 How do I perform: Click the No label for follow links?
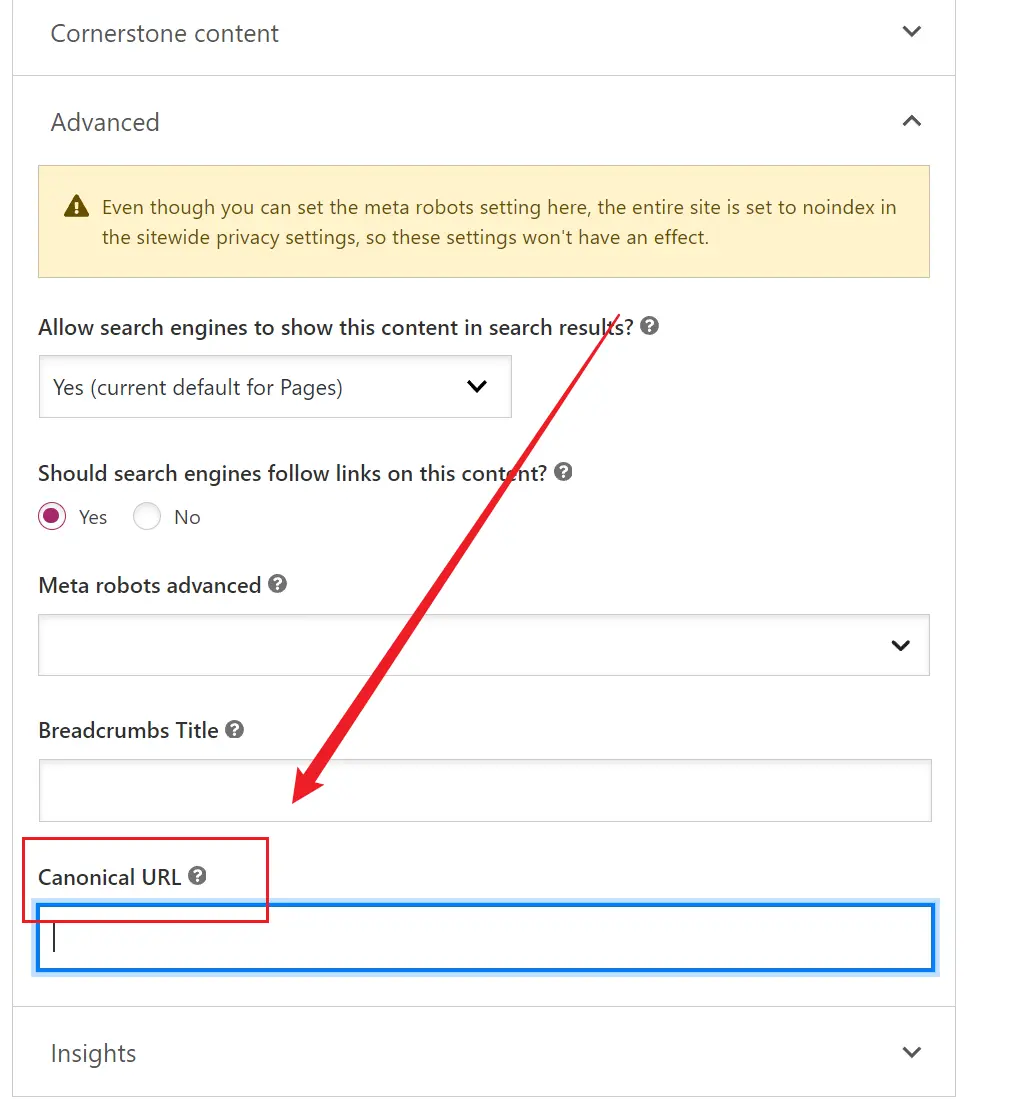187,517
